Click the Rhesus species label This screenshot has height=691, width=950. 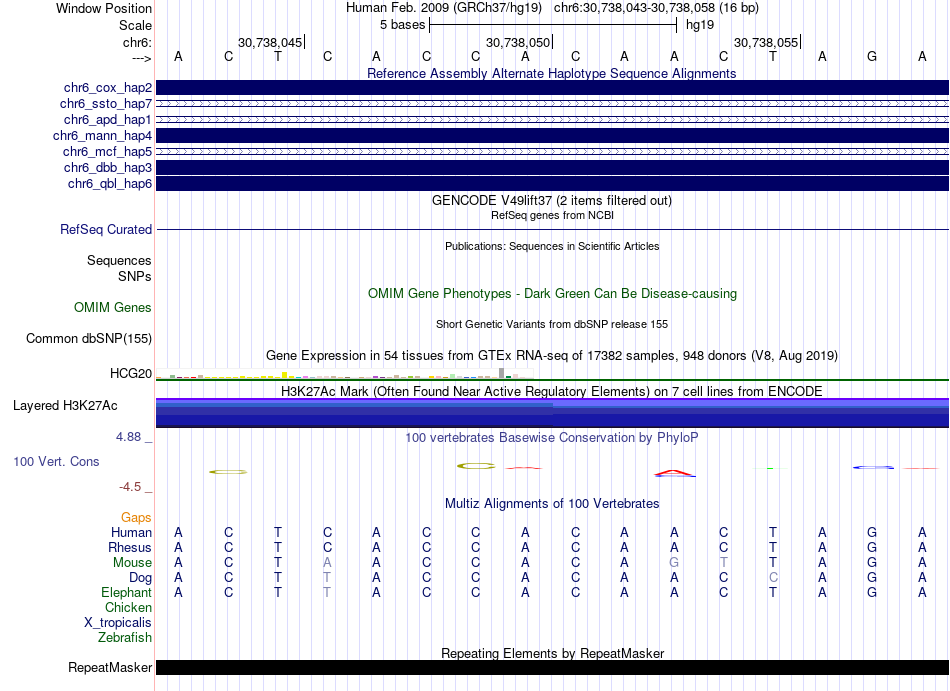[130, 547]
